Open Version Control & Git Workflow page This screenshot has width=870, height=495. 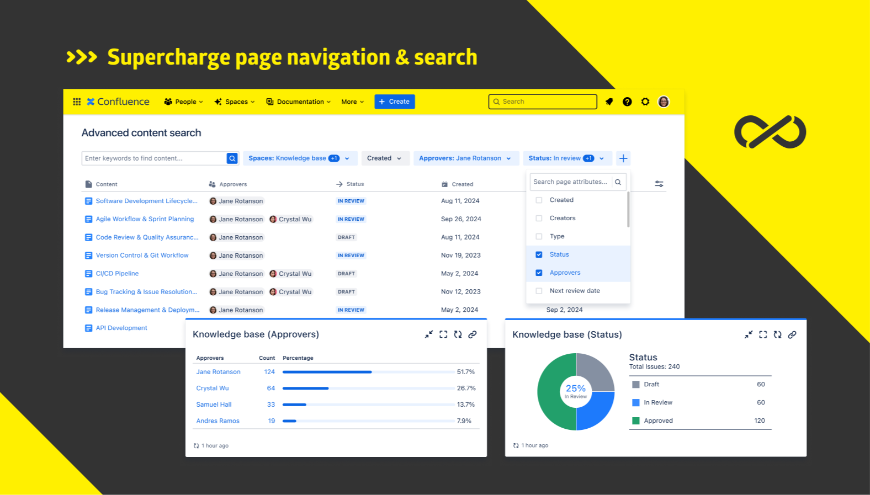[x=142, y=255]
